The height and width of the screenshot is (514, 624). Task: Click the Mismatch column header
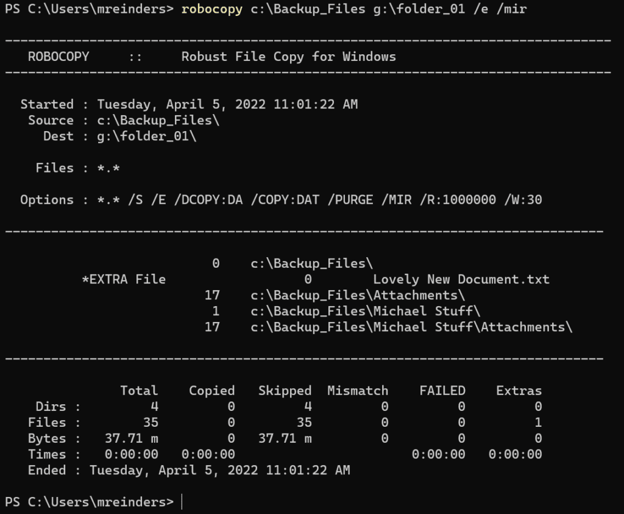358,391
